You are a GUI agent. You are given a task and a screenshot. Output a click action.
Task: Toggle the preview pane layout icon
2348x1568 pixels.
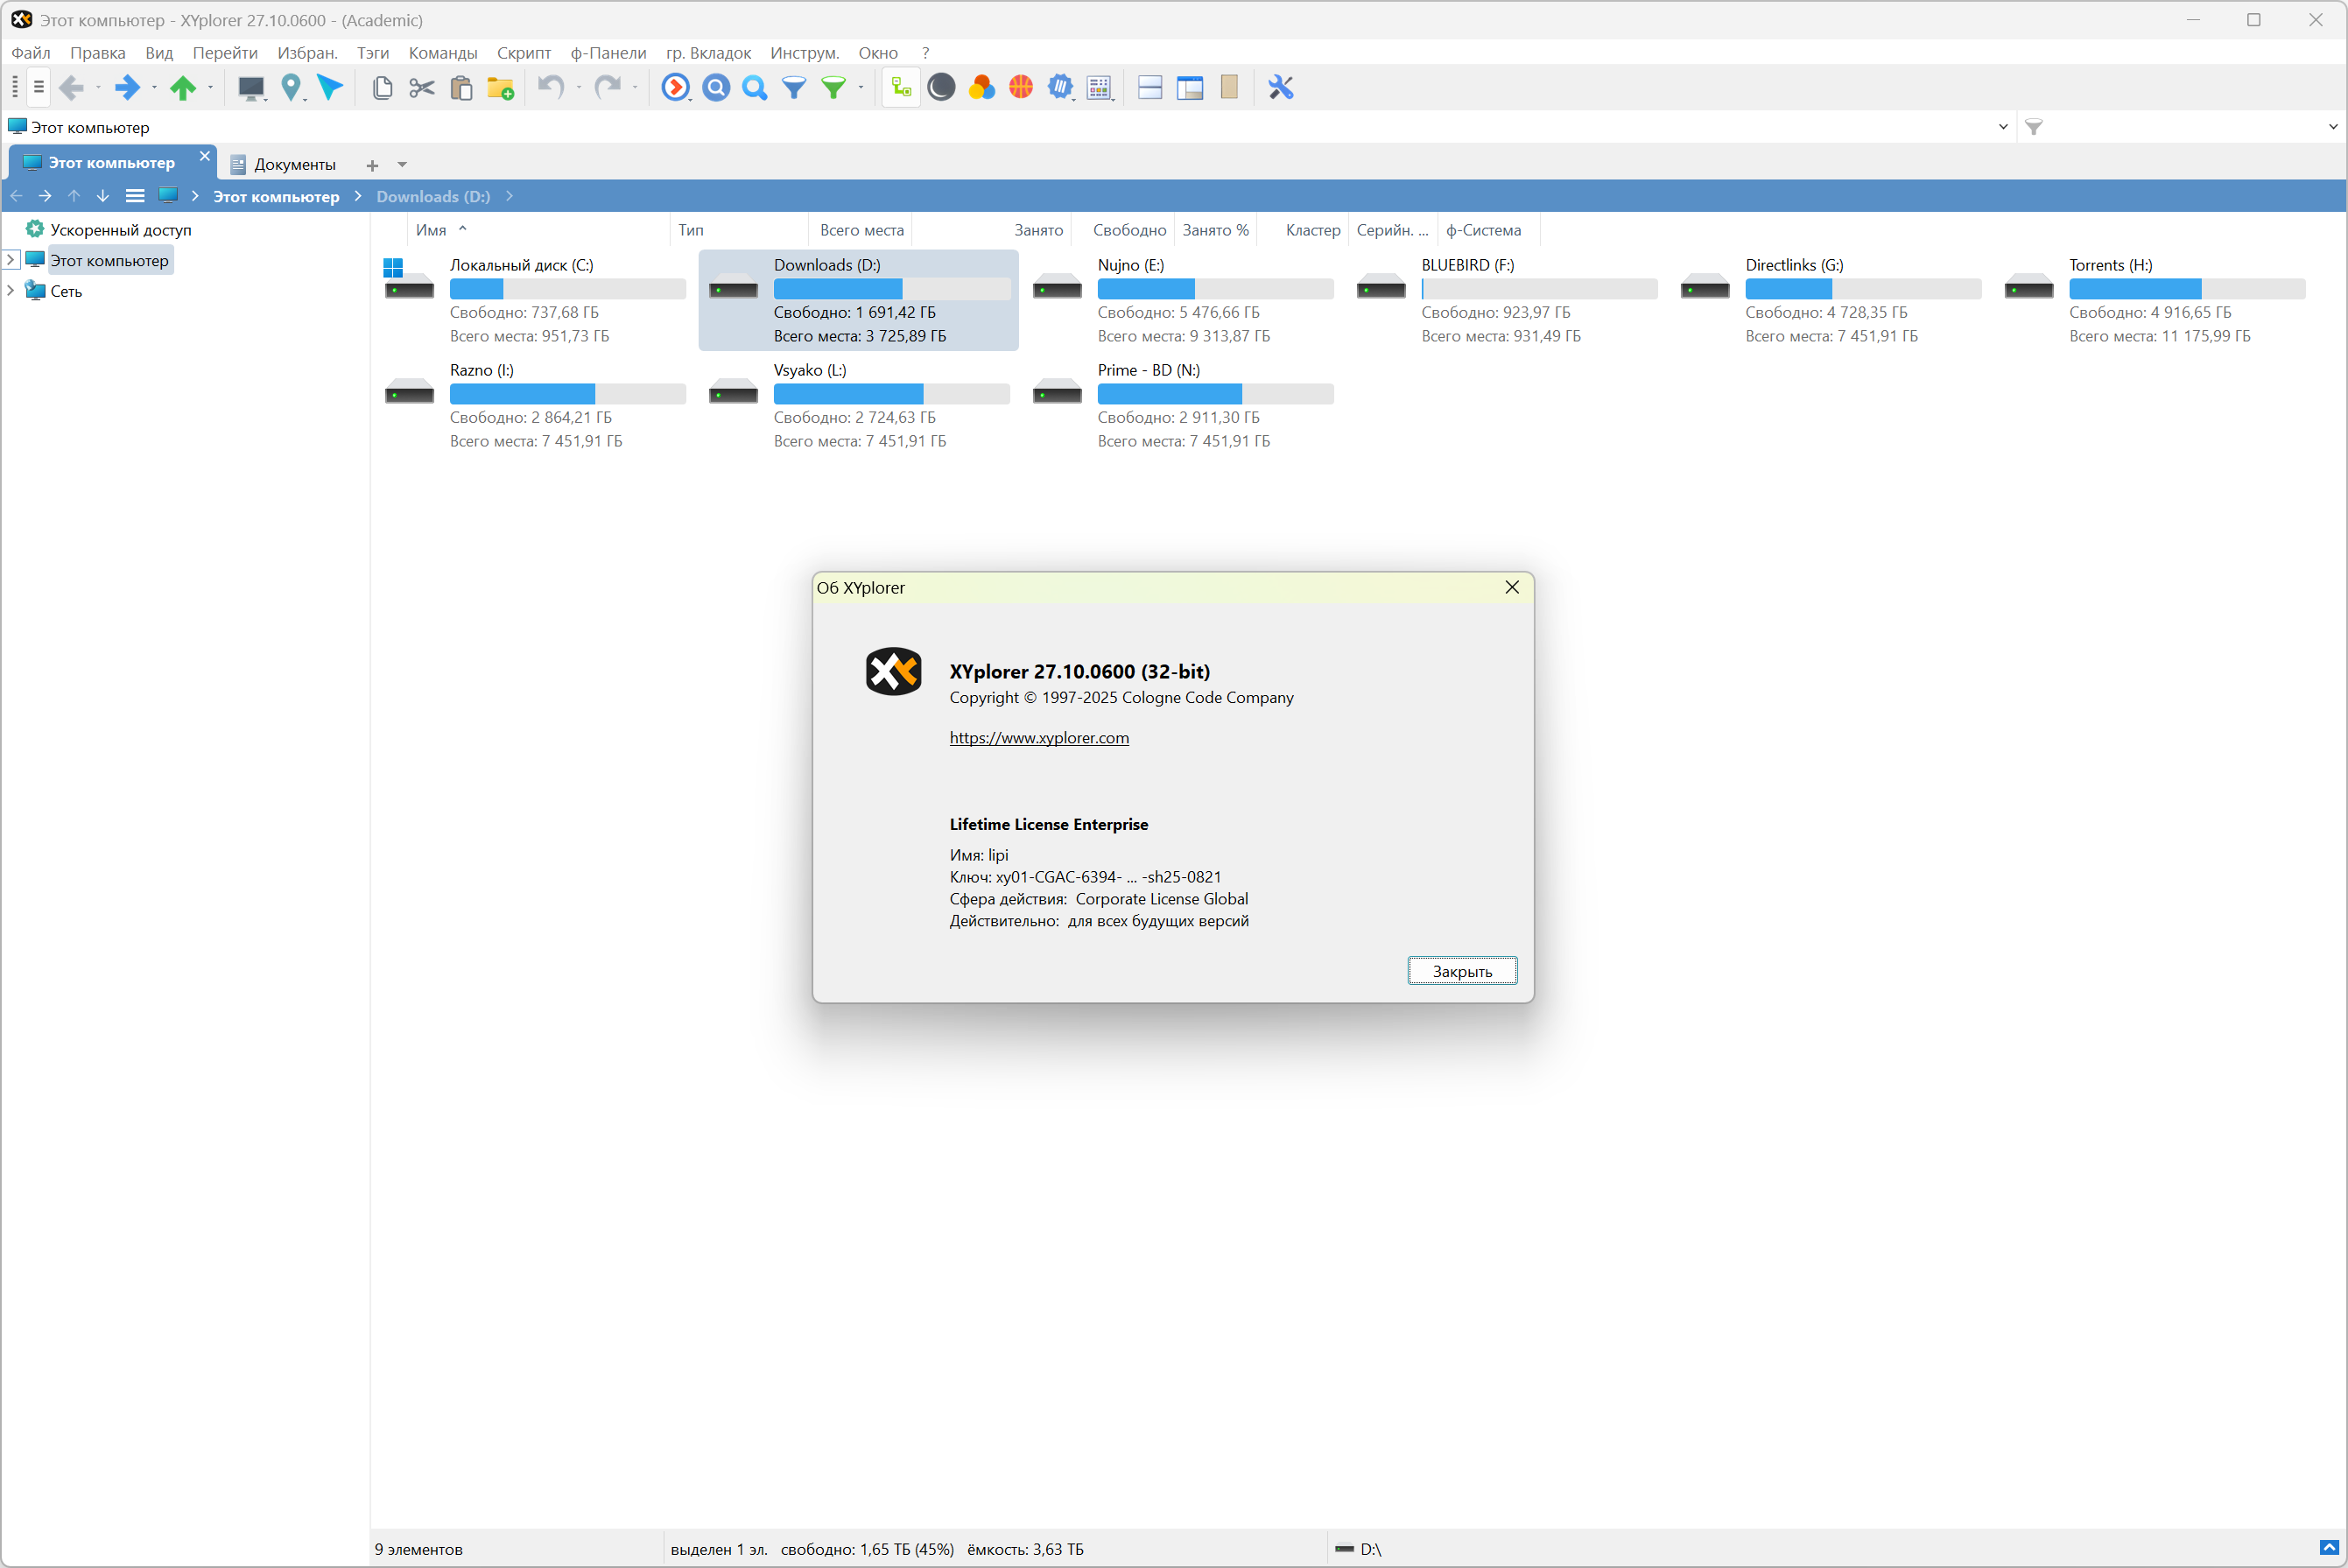coord(1190,88)
